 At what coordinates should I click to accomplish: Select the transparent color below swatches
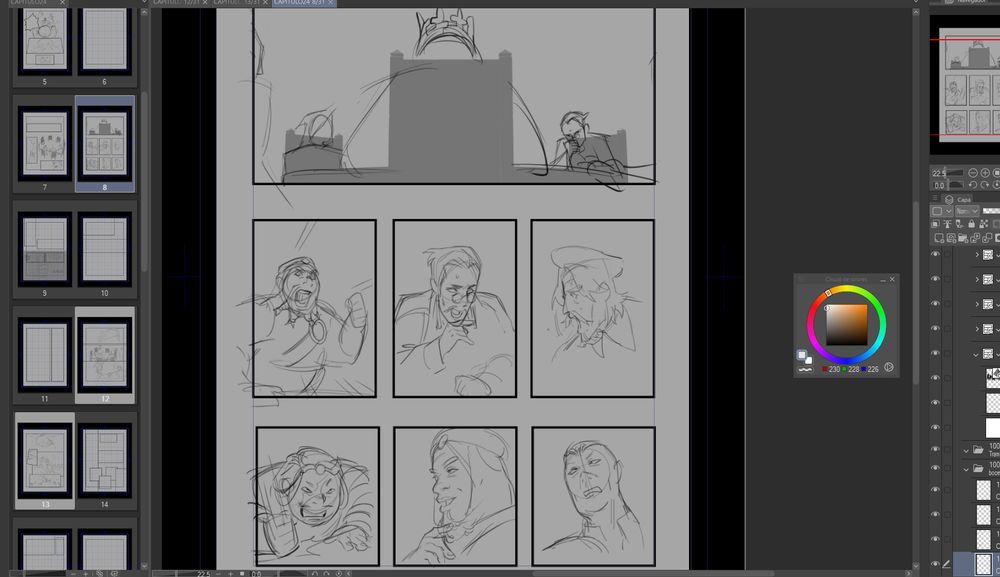805,370
